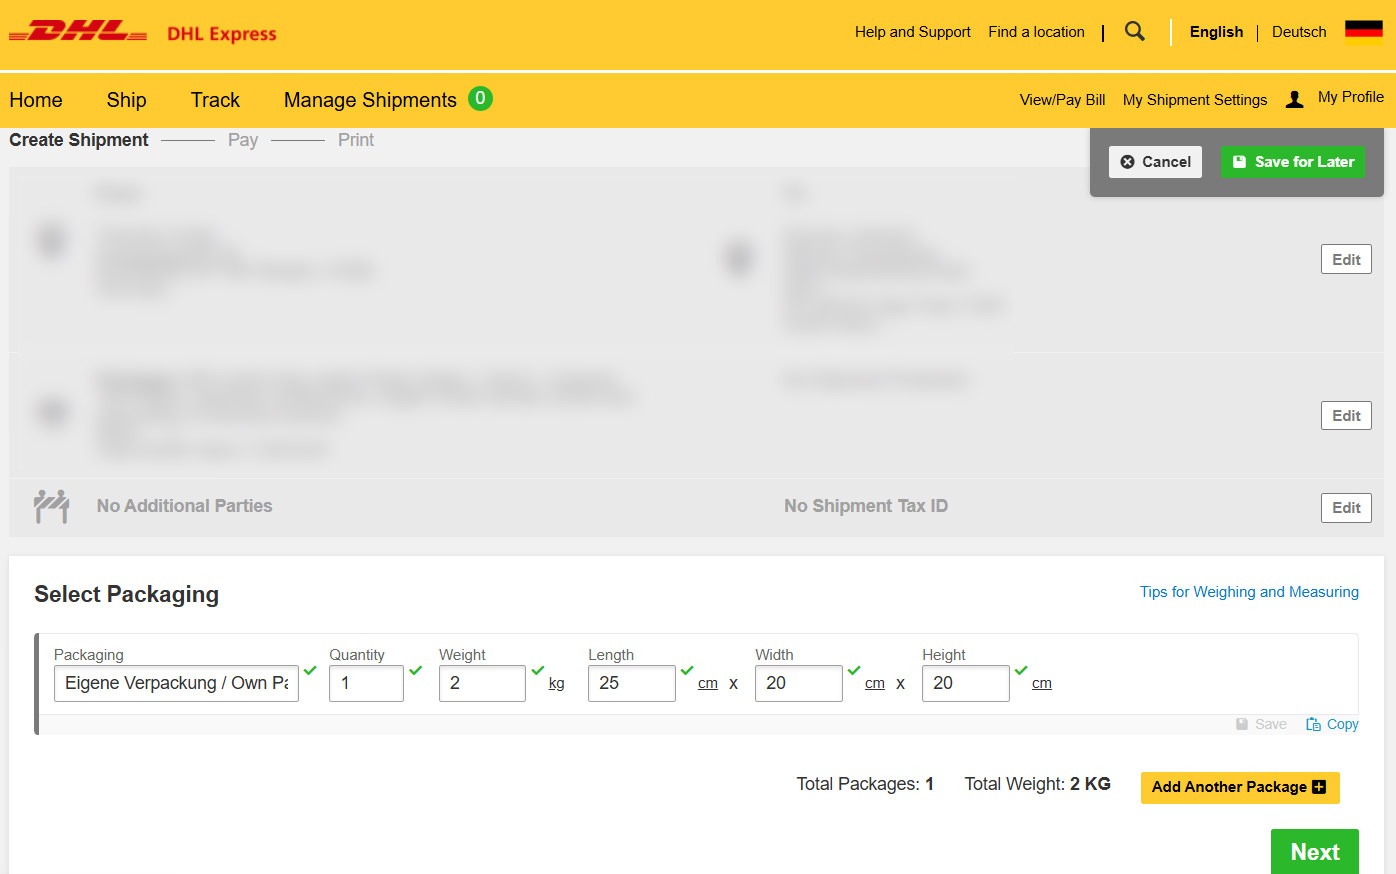The width and height of the screenshot is (1396, 874).
Task: Go to the Home menu
Action: pyautogui.click(x=36, y=100)
